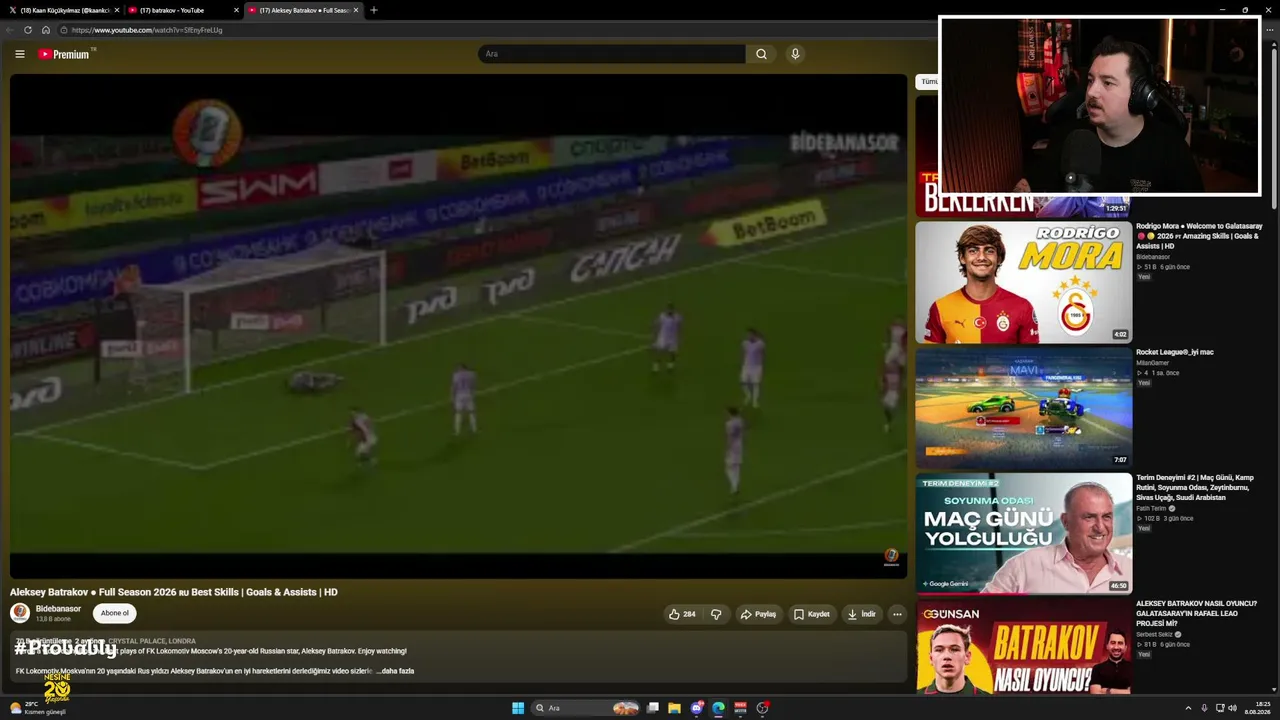Like the Aleksey Batrakov video
1280x720 pixels.
(x=682, y=614)
